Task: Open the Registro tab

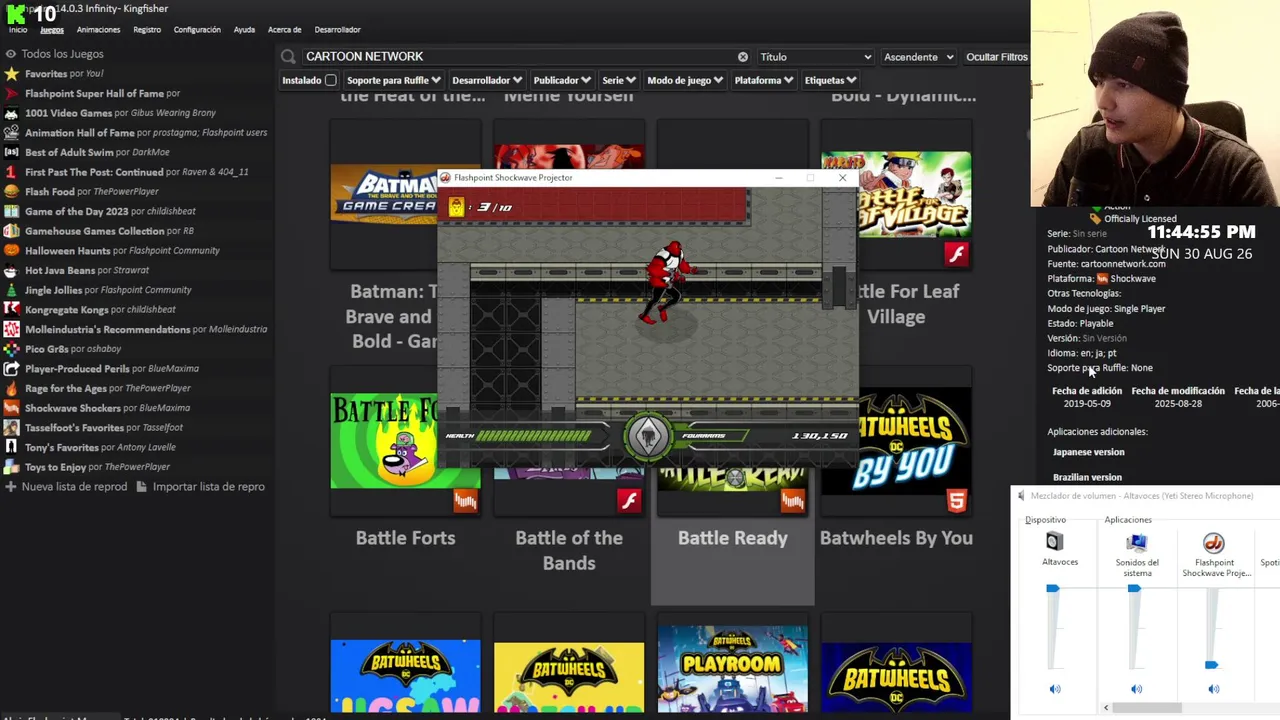Action: (x=147, y=30)
